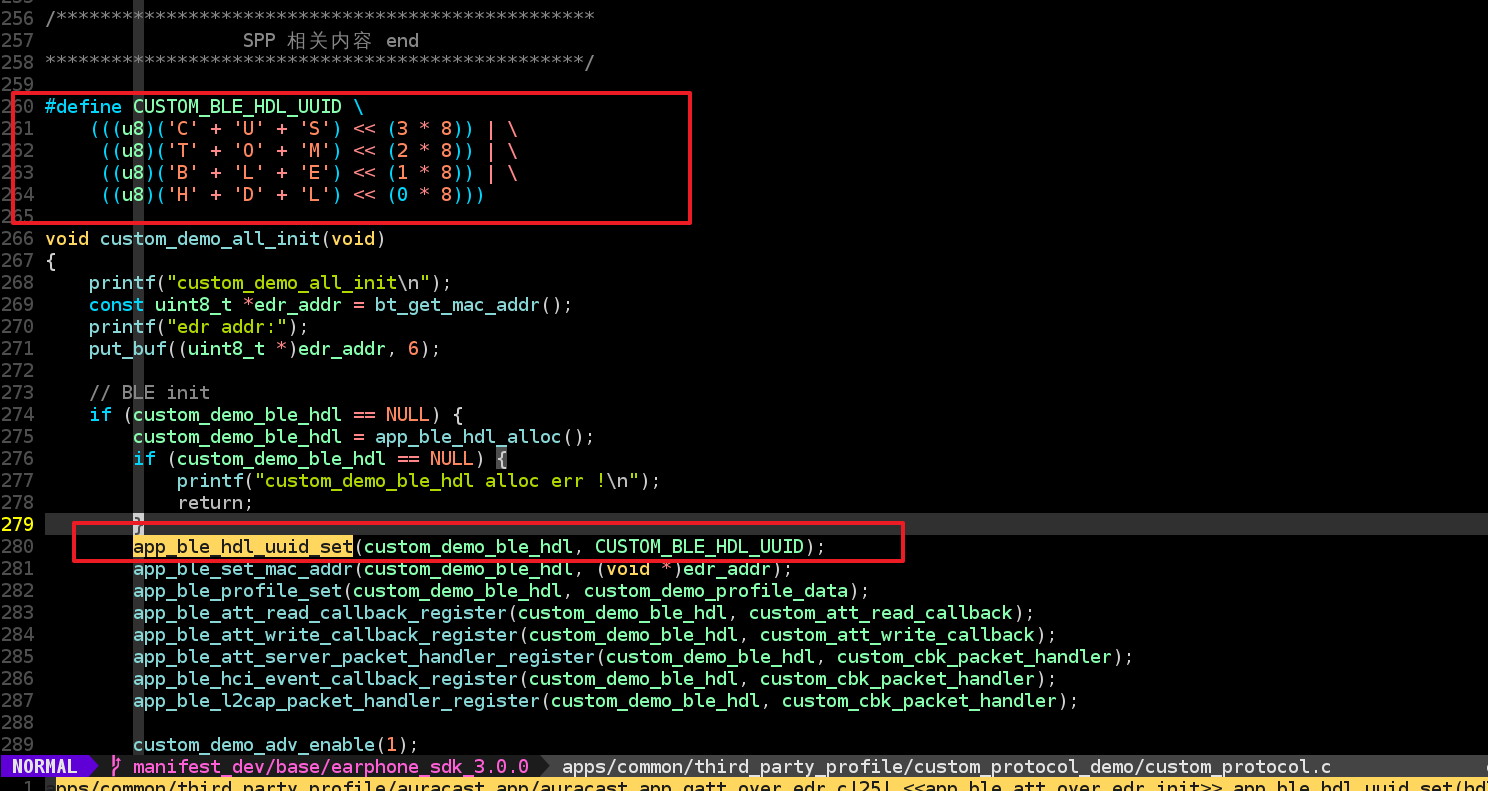Click line number 266 in gutter

pyautogui.click(x=18, y=239)
